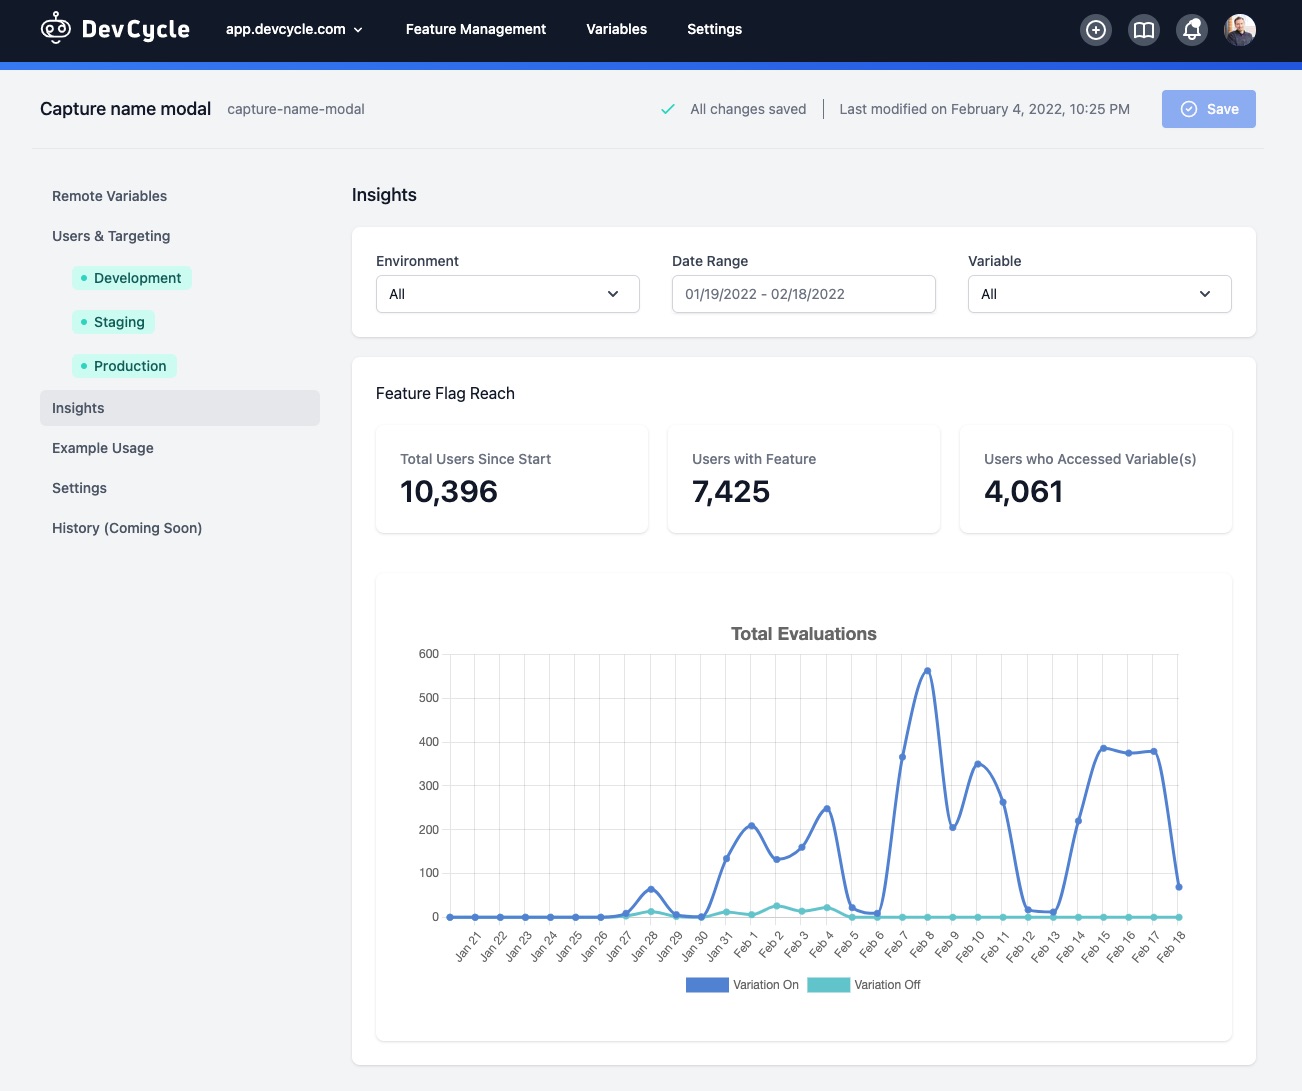This screenshot has width=1302, height=1091.
Task: Select the Production environment tag
Action: click(125, 366)
